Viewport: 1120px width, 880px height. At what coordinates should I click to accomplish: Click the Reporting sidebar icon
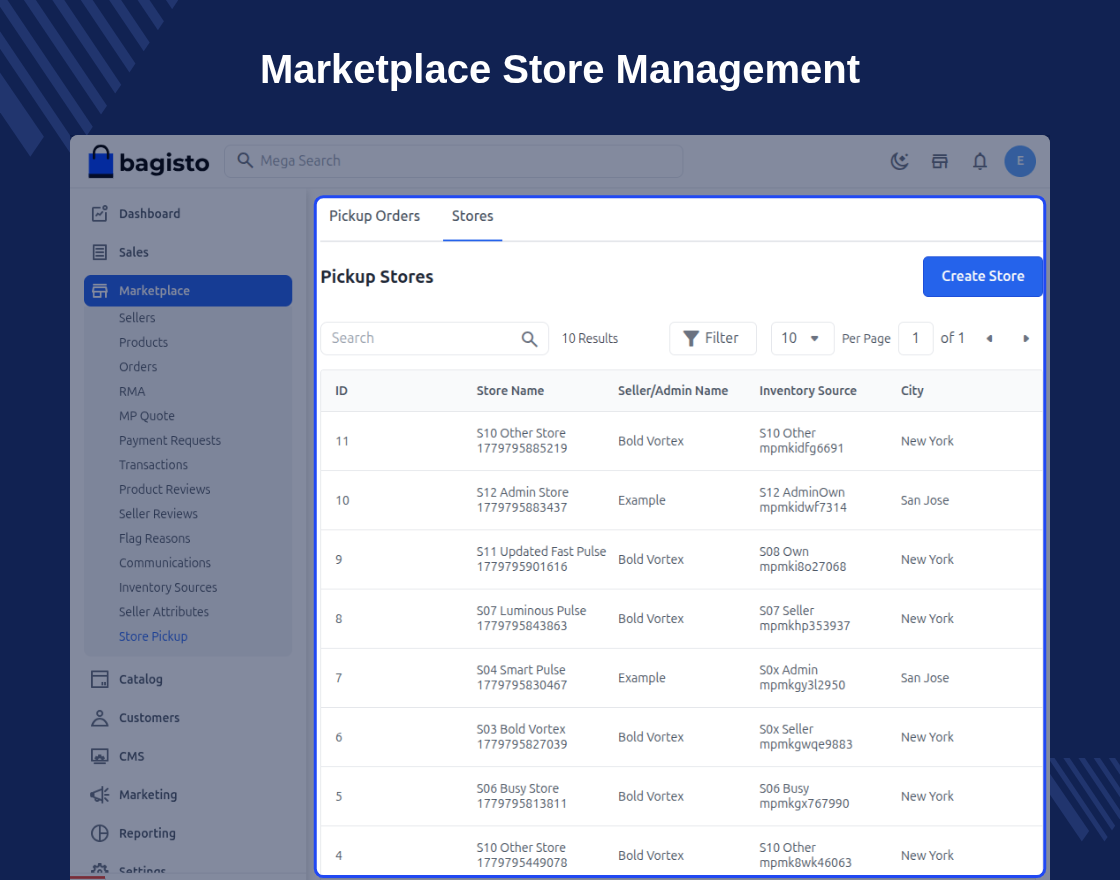pyautogui.click(x=100, y=834)
